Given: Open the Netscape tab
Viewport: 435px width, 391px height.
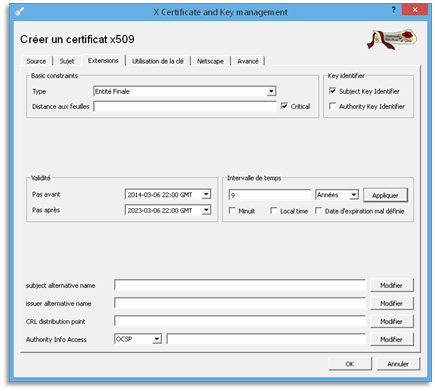Looking at the screenshot, I should pos(210,61).
